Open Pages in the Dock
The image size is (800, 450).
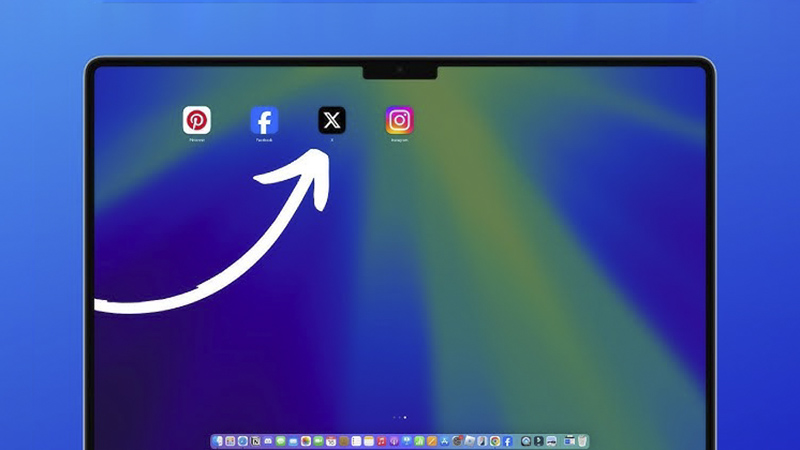(x=432, y=441)
